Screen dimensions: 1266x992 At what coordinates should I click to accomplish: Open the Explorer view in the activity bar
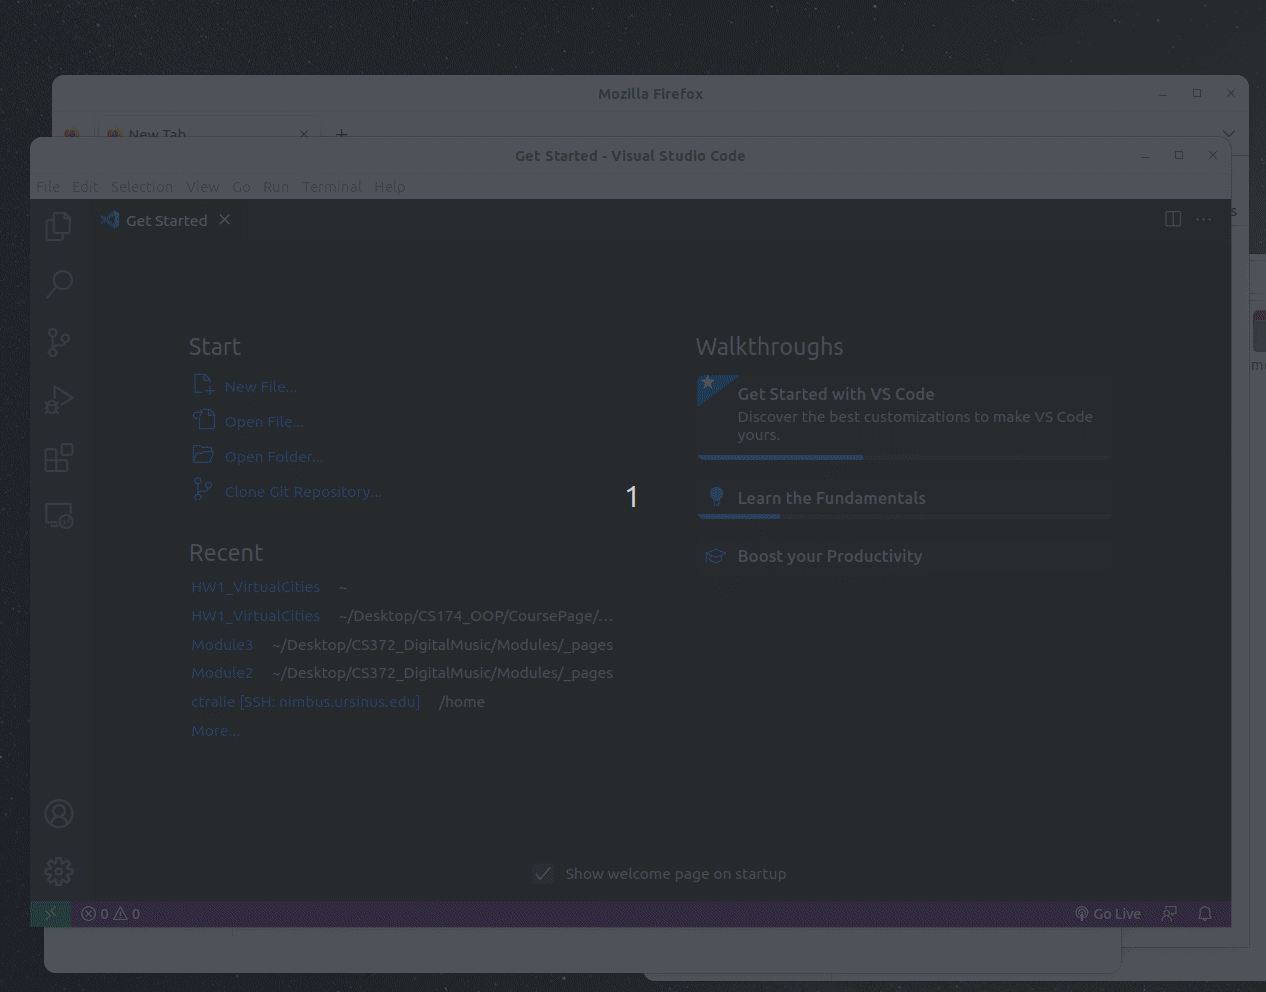(x=59, y=227)
